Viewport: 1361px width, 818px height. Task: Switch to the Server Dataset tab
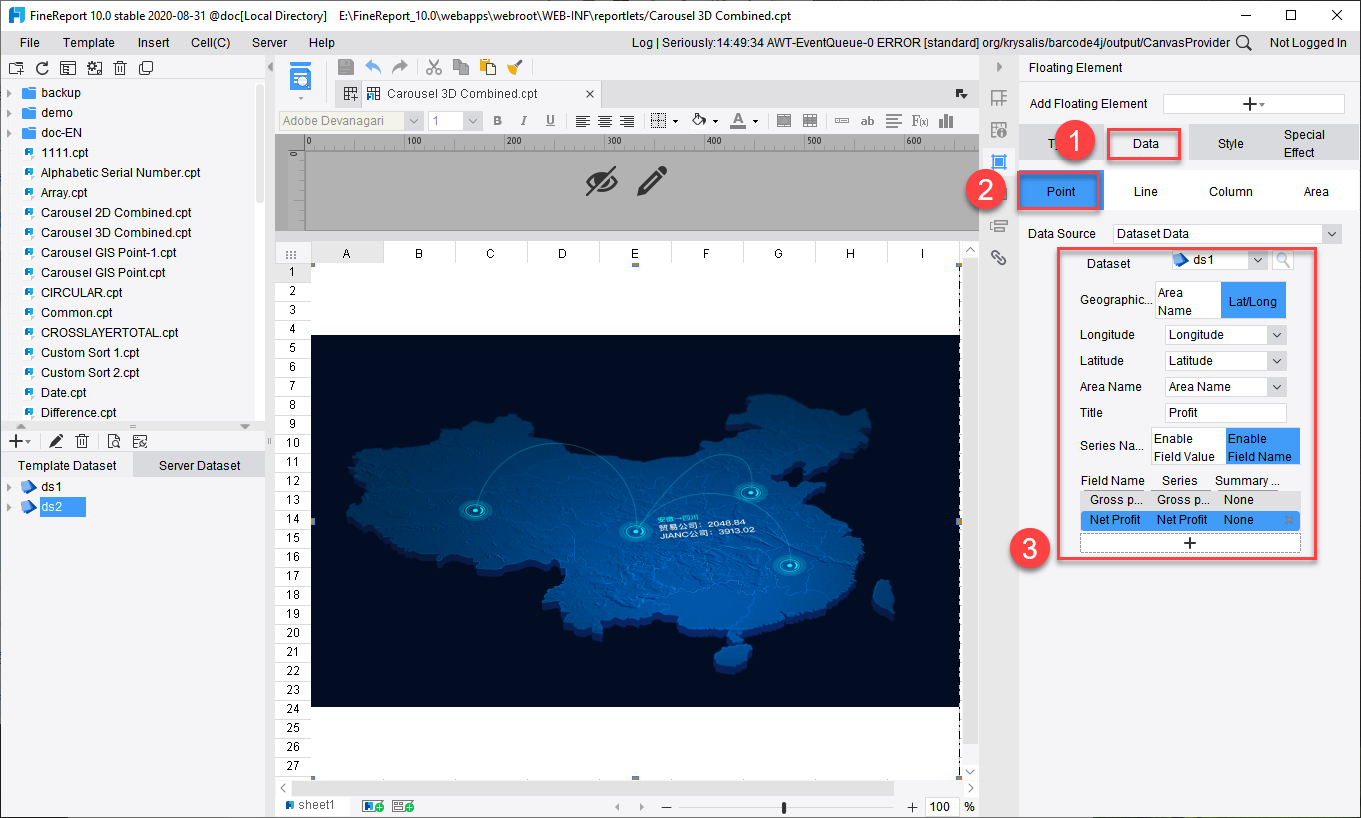point(199,465)
